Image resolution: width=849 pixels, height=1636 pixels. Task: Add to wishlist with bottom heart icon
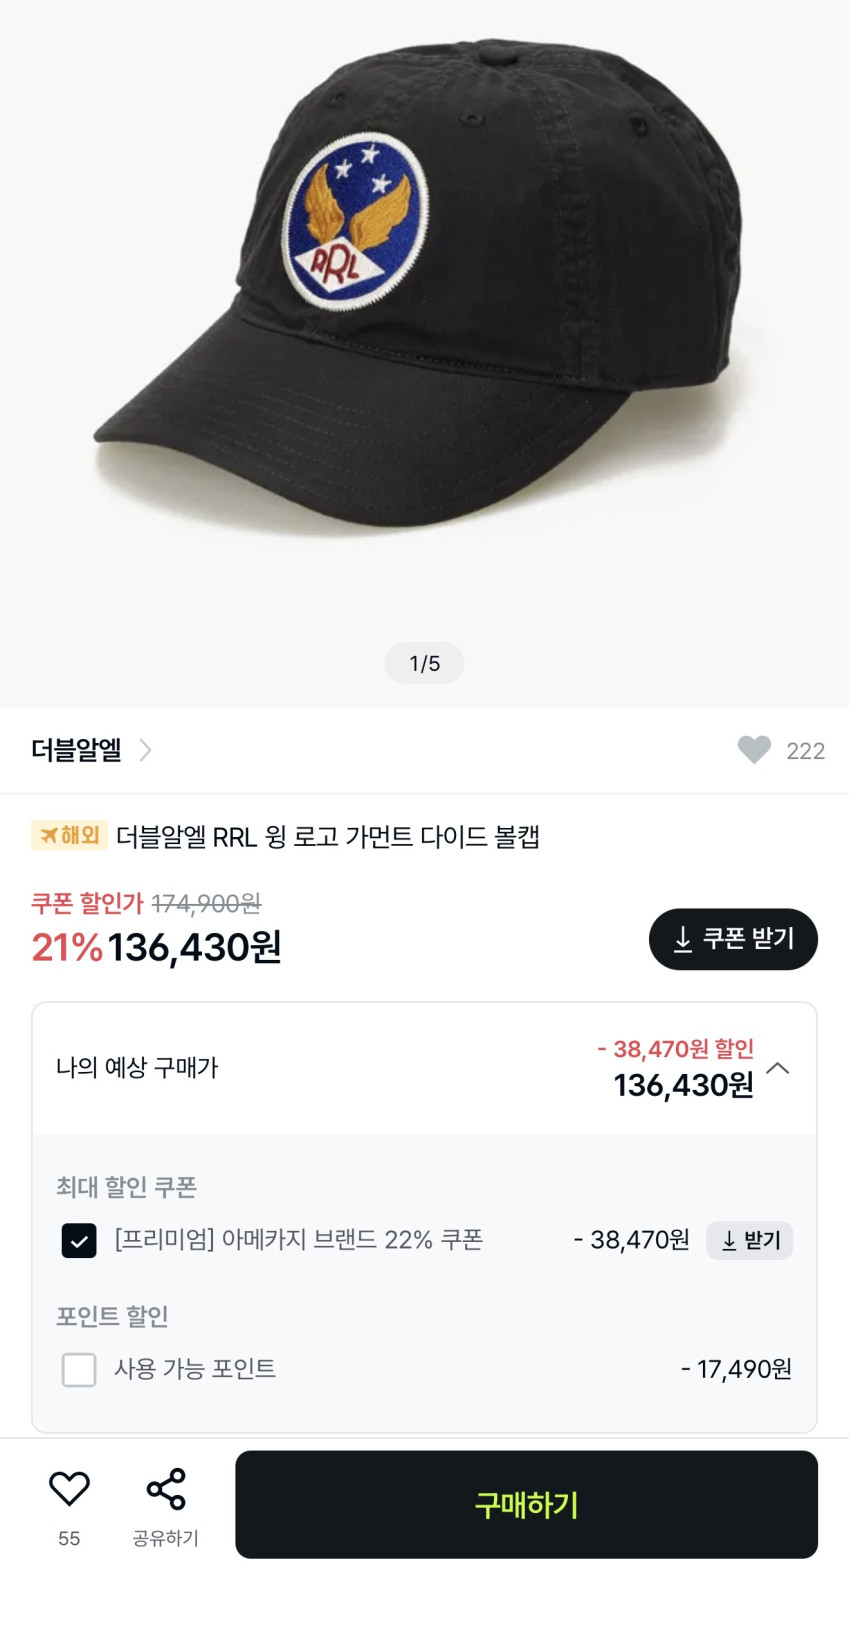[69, 1489]
